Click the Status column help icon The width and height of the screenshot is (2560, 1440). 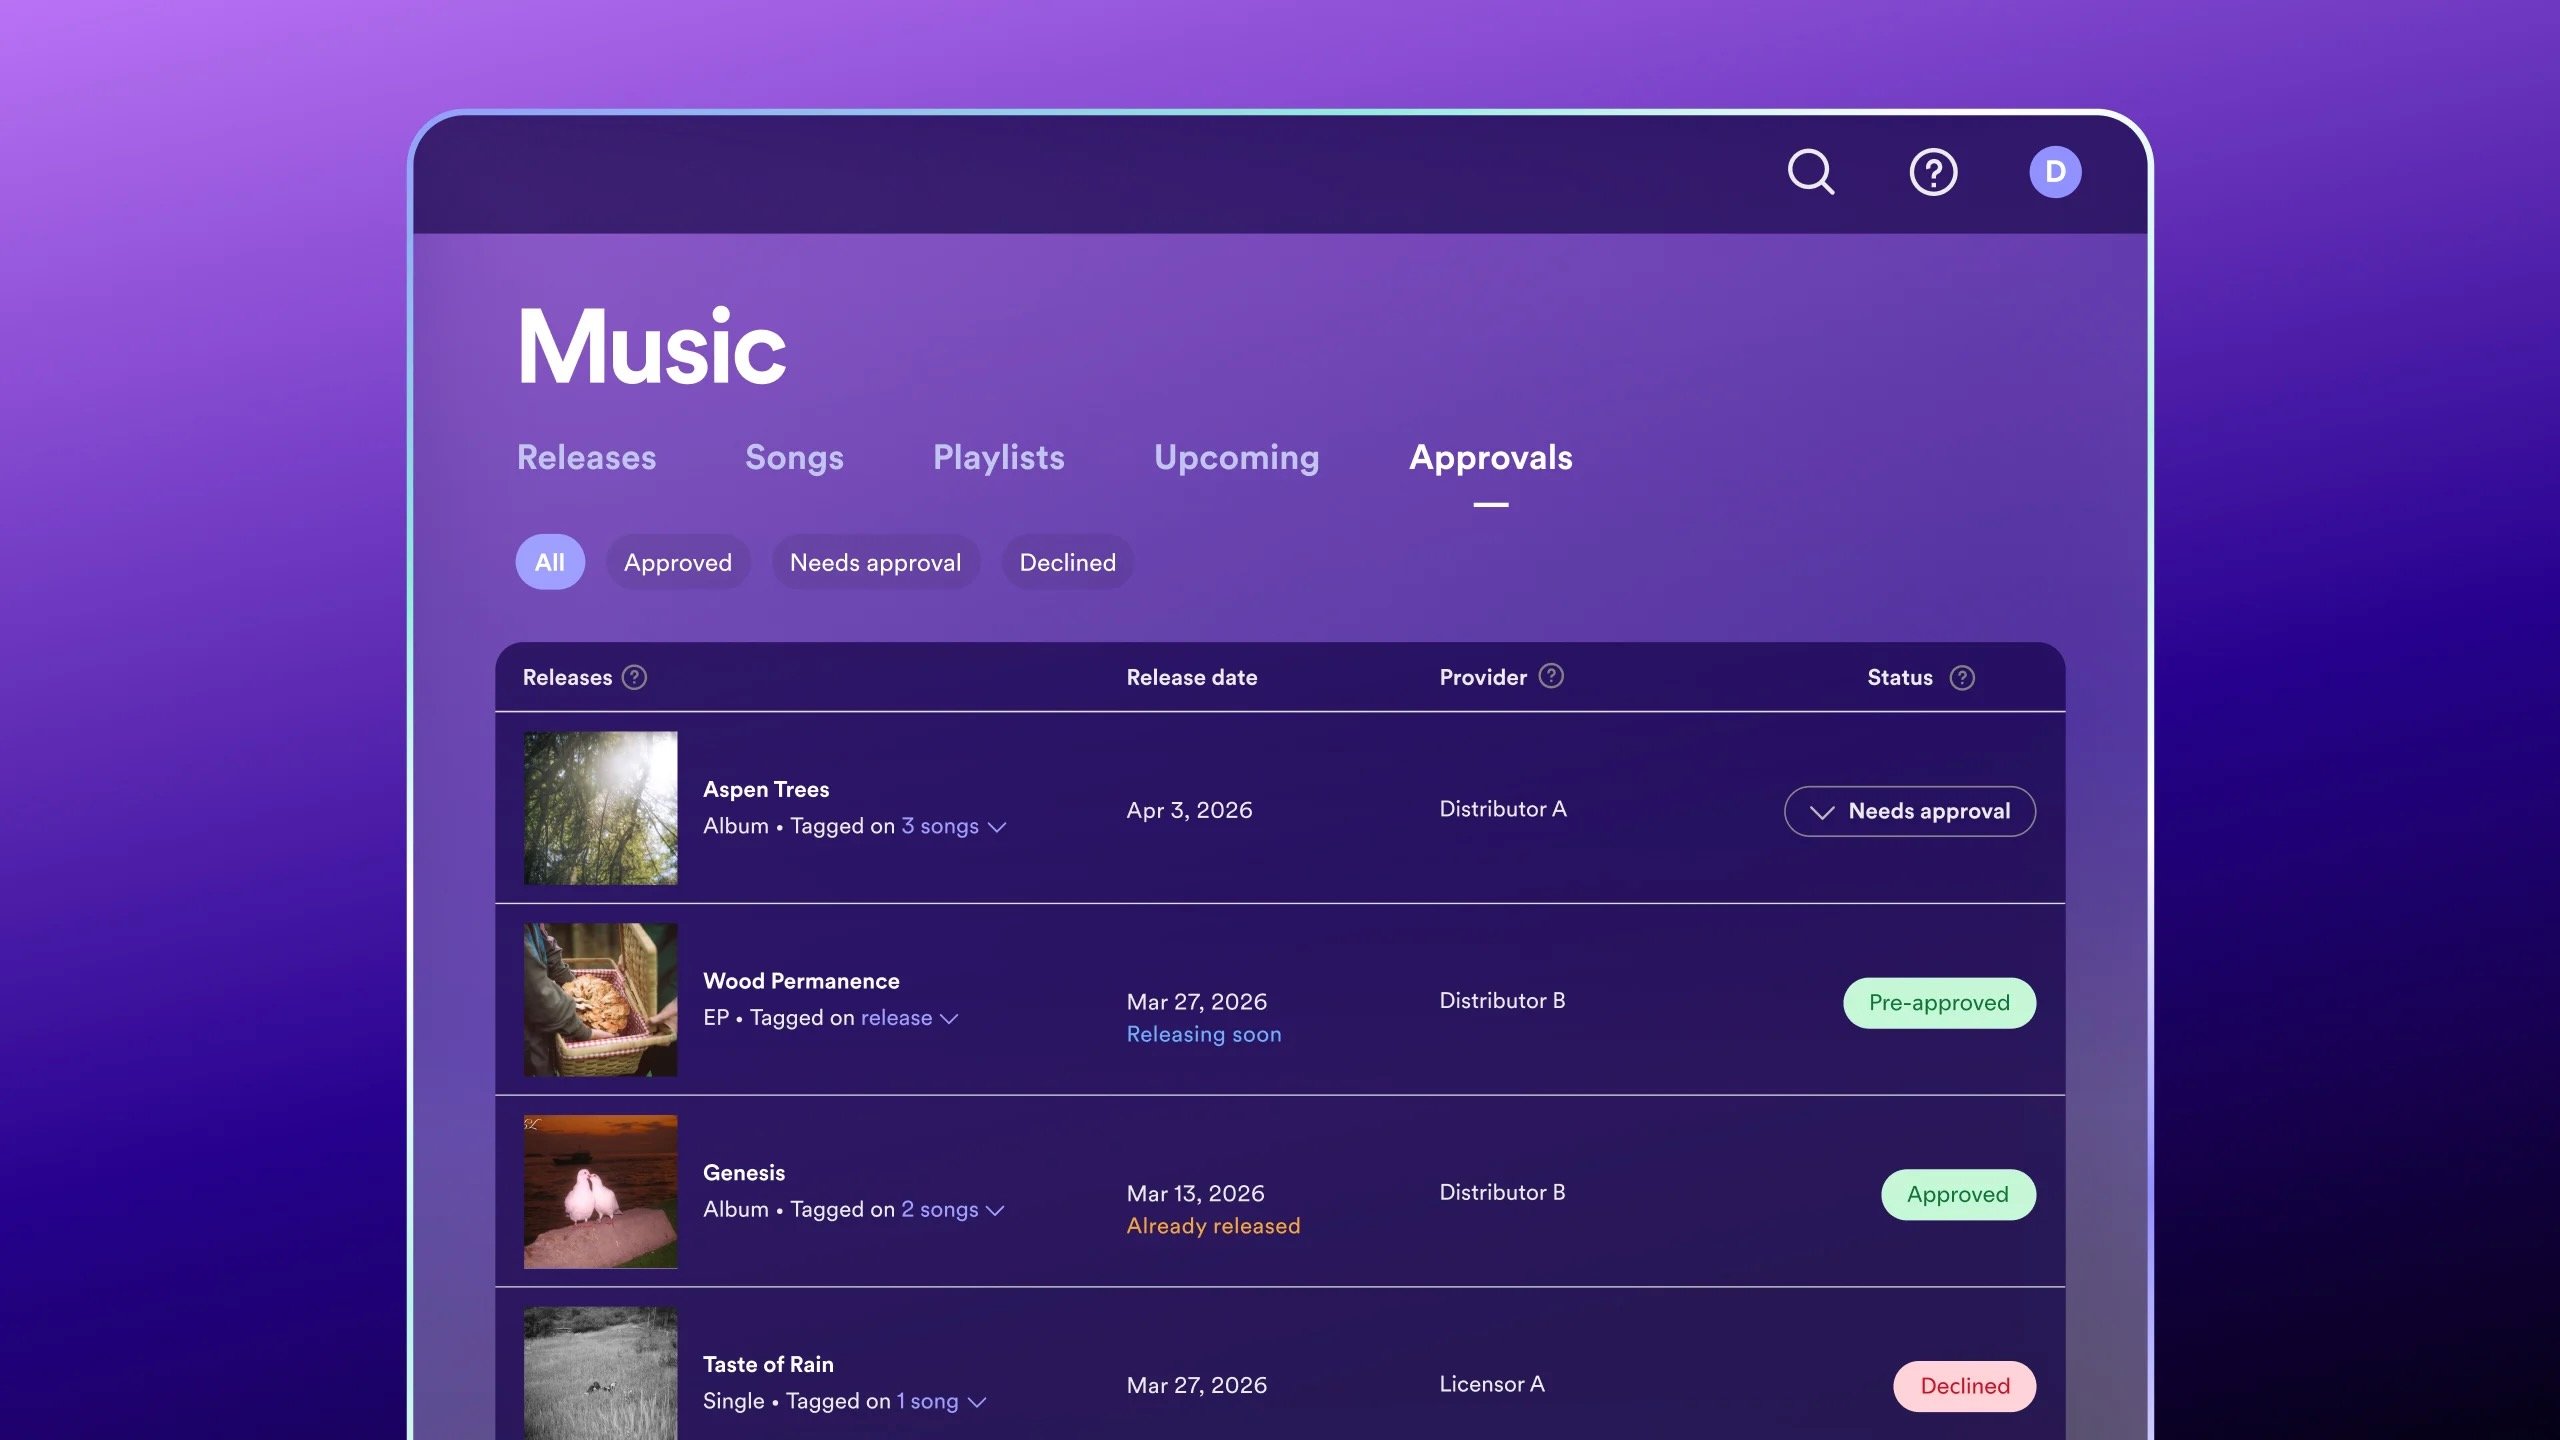pos(1962,677)
